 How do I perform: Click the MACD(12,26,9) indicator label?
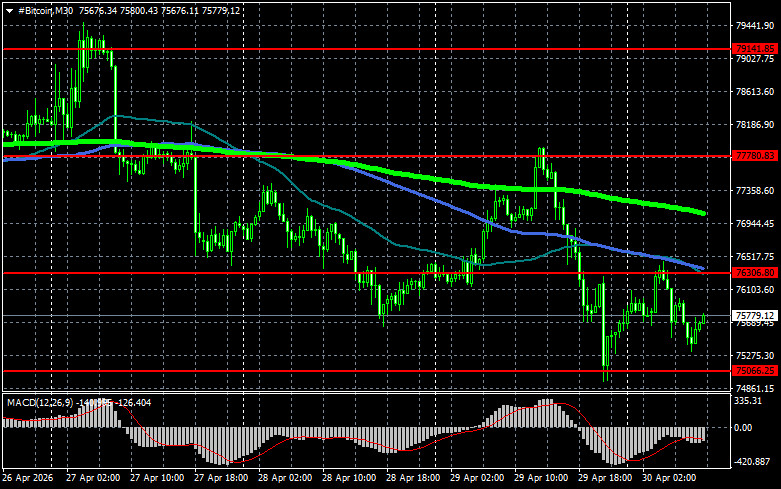[40, 402]
